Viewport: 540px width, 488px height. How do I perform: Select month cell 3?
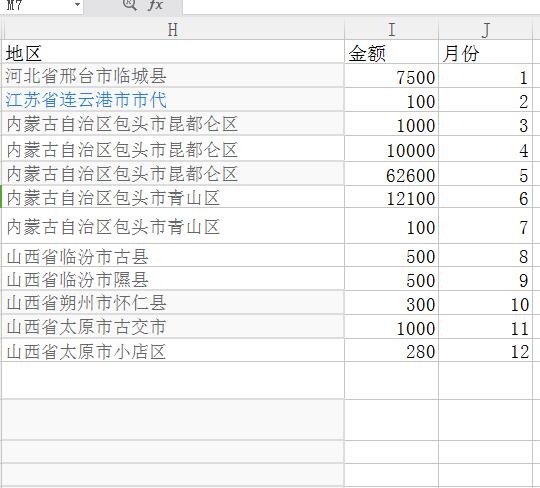pos(486,124)
